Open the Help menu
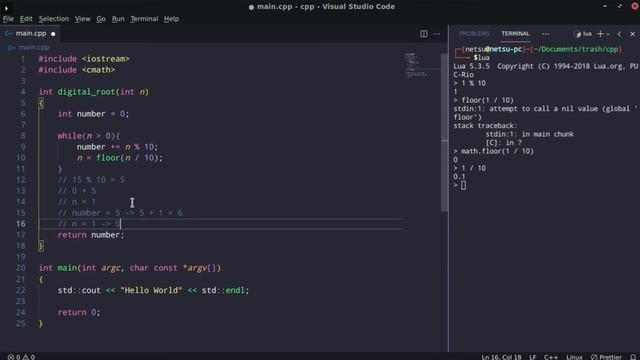This screenshot has width=640, height=360. coord(171,19)
